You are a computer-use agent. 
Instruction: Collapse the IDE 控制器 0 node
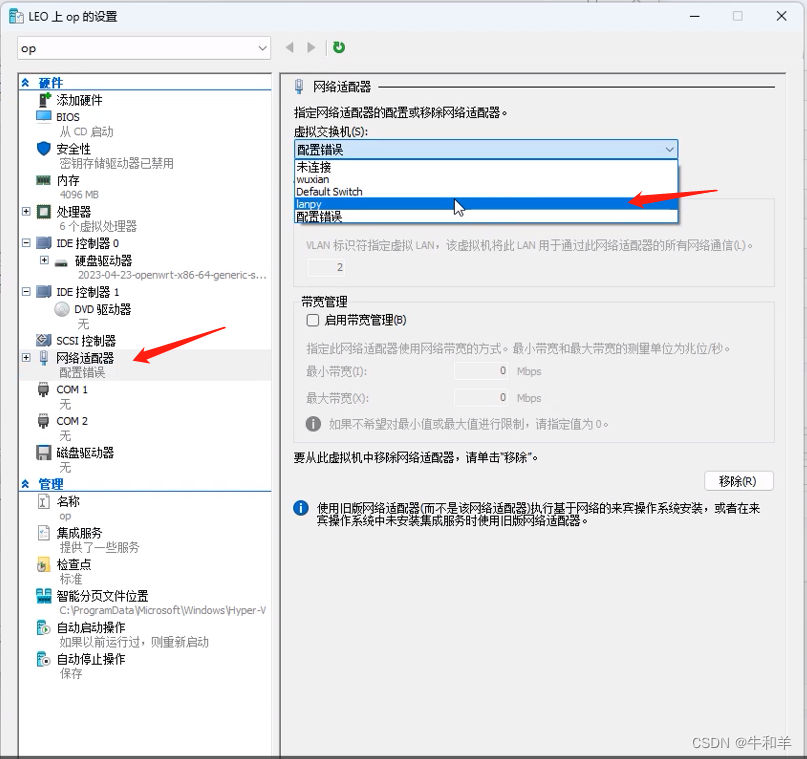point(26,242)
